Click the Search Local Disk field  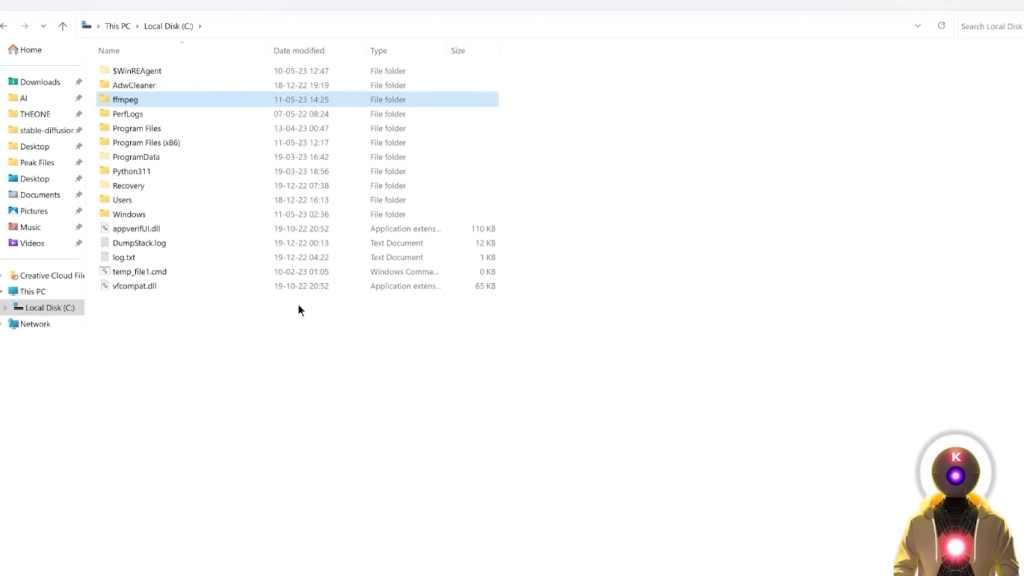point(991,26)
